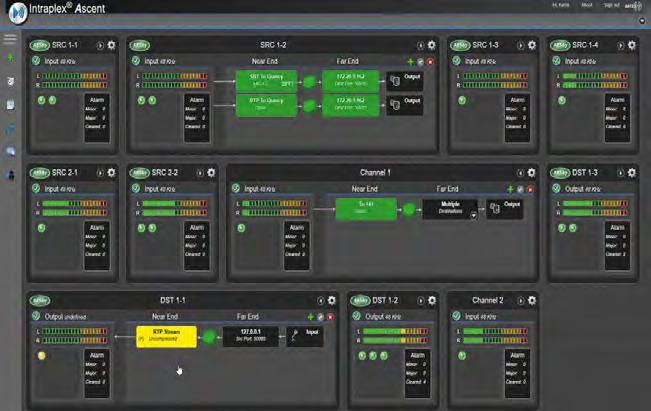
Task: Click the Output icon in Channel 1
Action: pyautogui.click(x=504, y=208)
